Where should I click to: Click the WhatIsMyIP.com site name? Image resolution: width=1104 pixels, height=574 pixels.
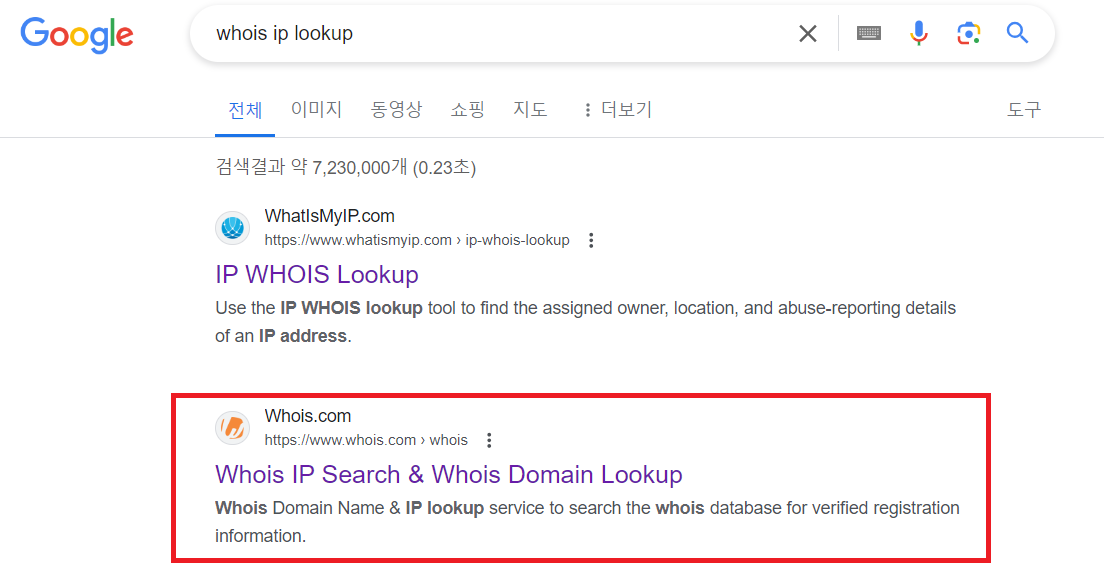click(330, 216)
